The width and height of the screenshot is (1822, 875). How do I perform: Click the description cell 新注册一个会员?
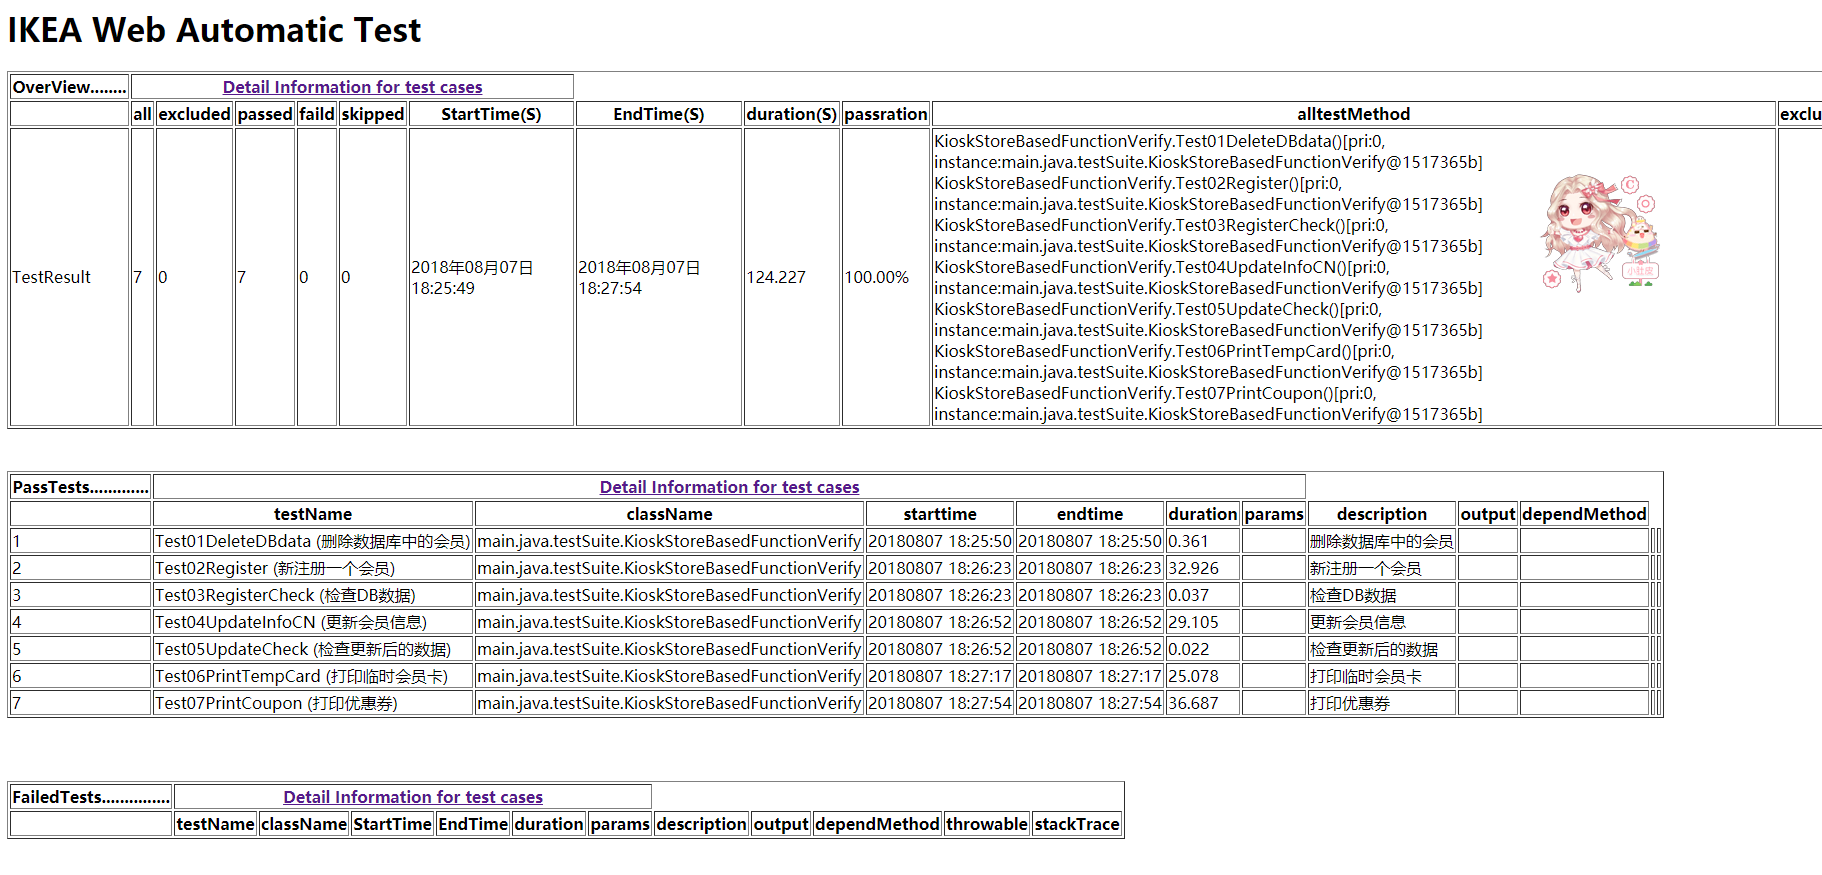pos(1381,568)
